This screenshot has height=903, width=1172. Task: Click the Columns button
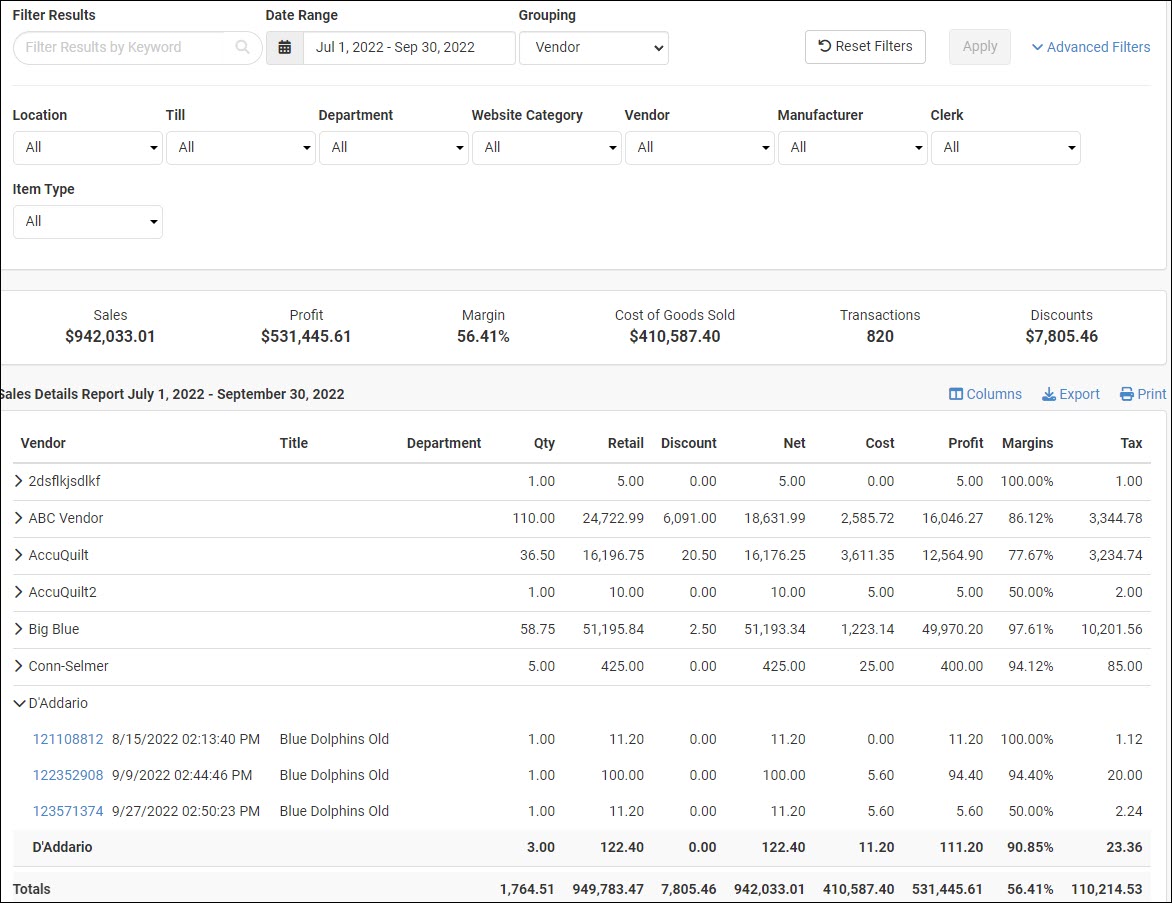985,394
